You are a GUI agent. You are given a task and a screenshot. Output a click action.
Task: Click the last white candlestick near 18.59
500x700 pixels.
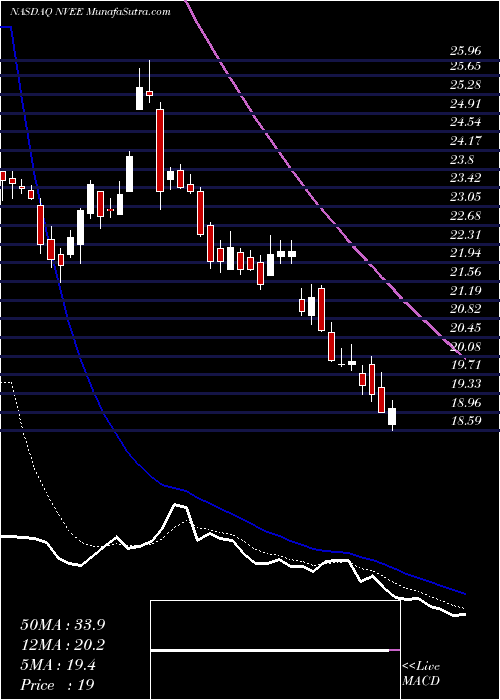pos(392,416)
